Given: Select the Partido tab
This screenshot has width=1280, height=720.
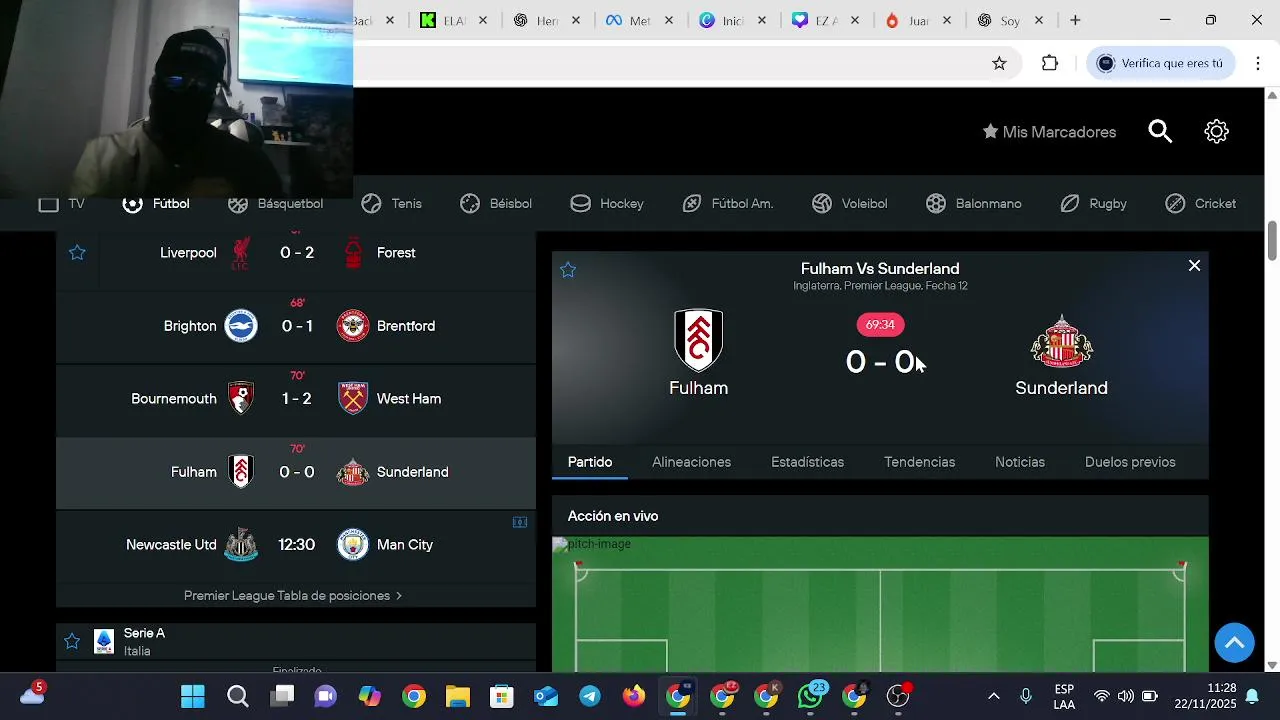Looking at the screenshot, I should point(590,462).
